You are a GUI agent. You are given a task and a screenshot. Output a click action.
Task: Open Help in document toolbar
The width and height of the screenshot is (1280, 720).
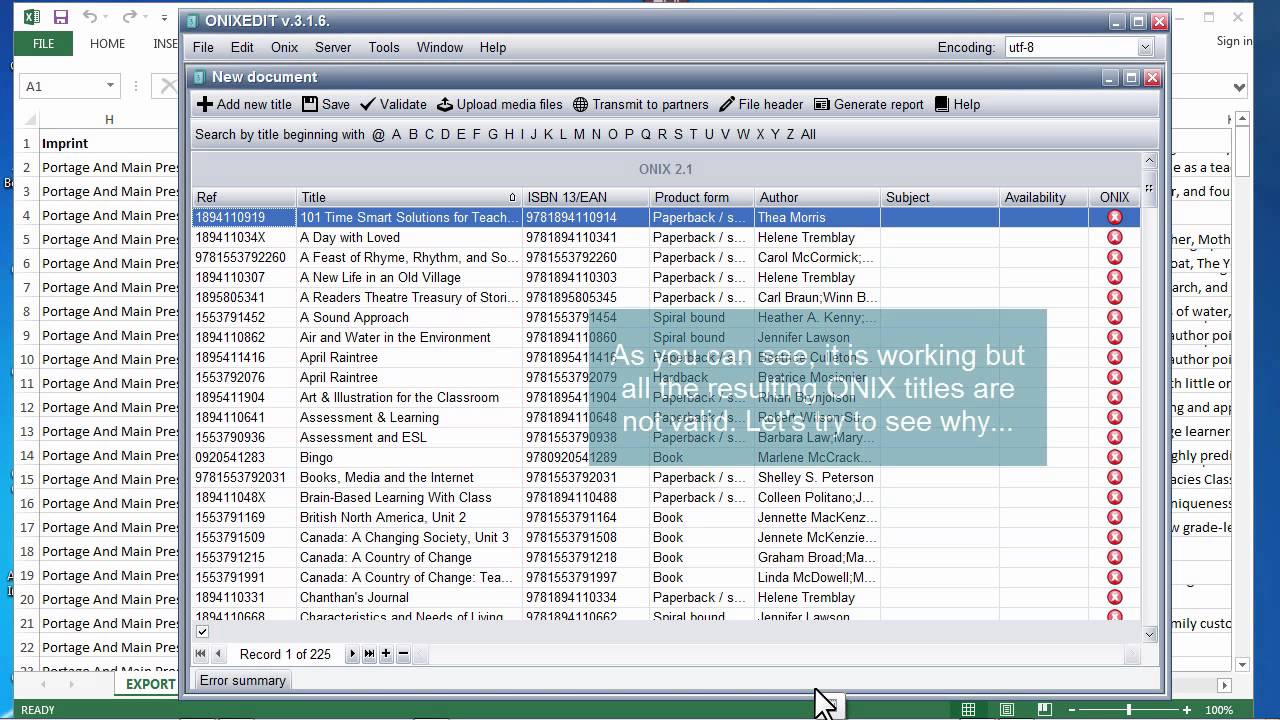[x=956, y=104]
